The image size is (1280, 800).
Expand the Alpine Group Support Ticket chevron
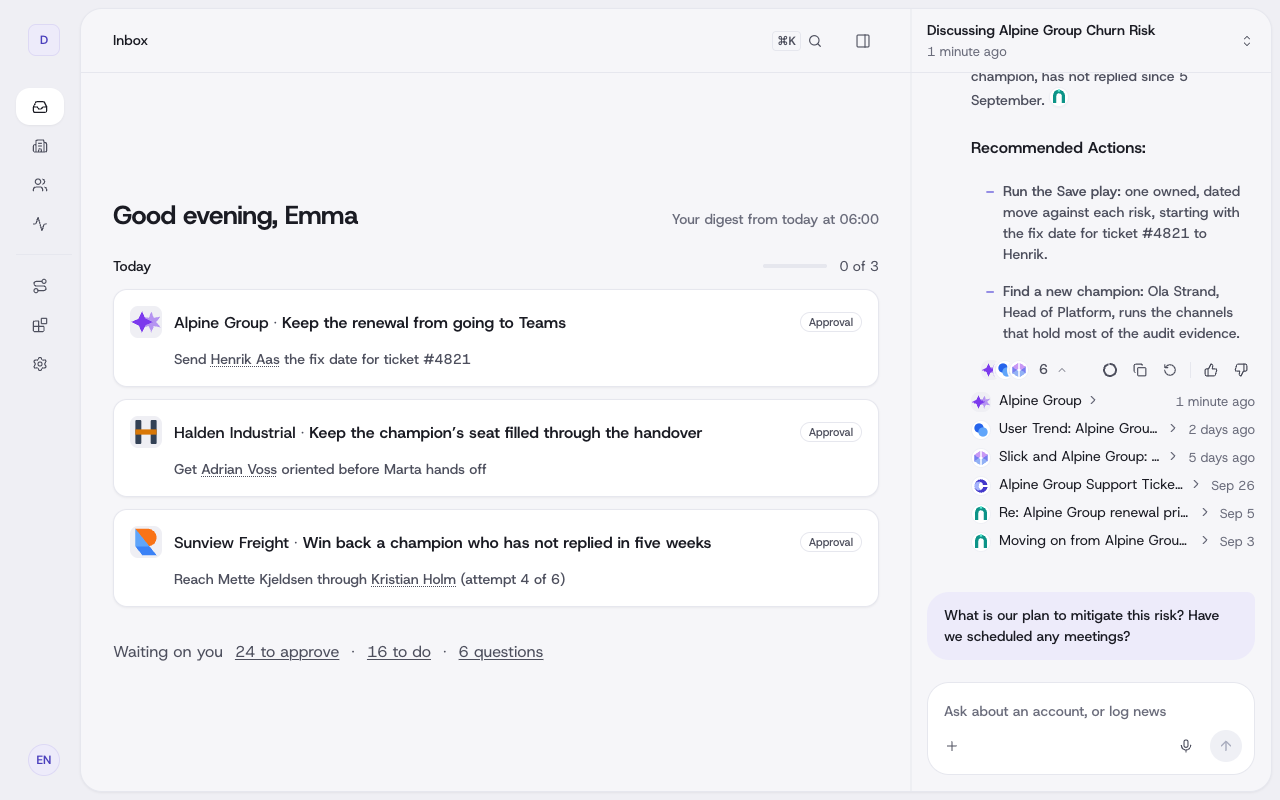tap(1195, 484)
